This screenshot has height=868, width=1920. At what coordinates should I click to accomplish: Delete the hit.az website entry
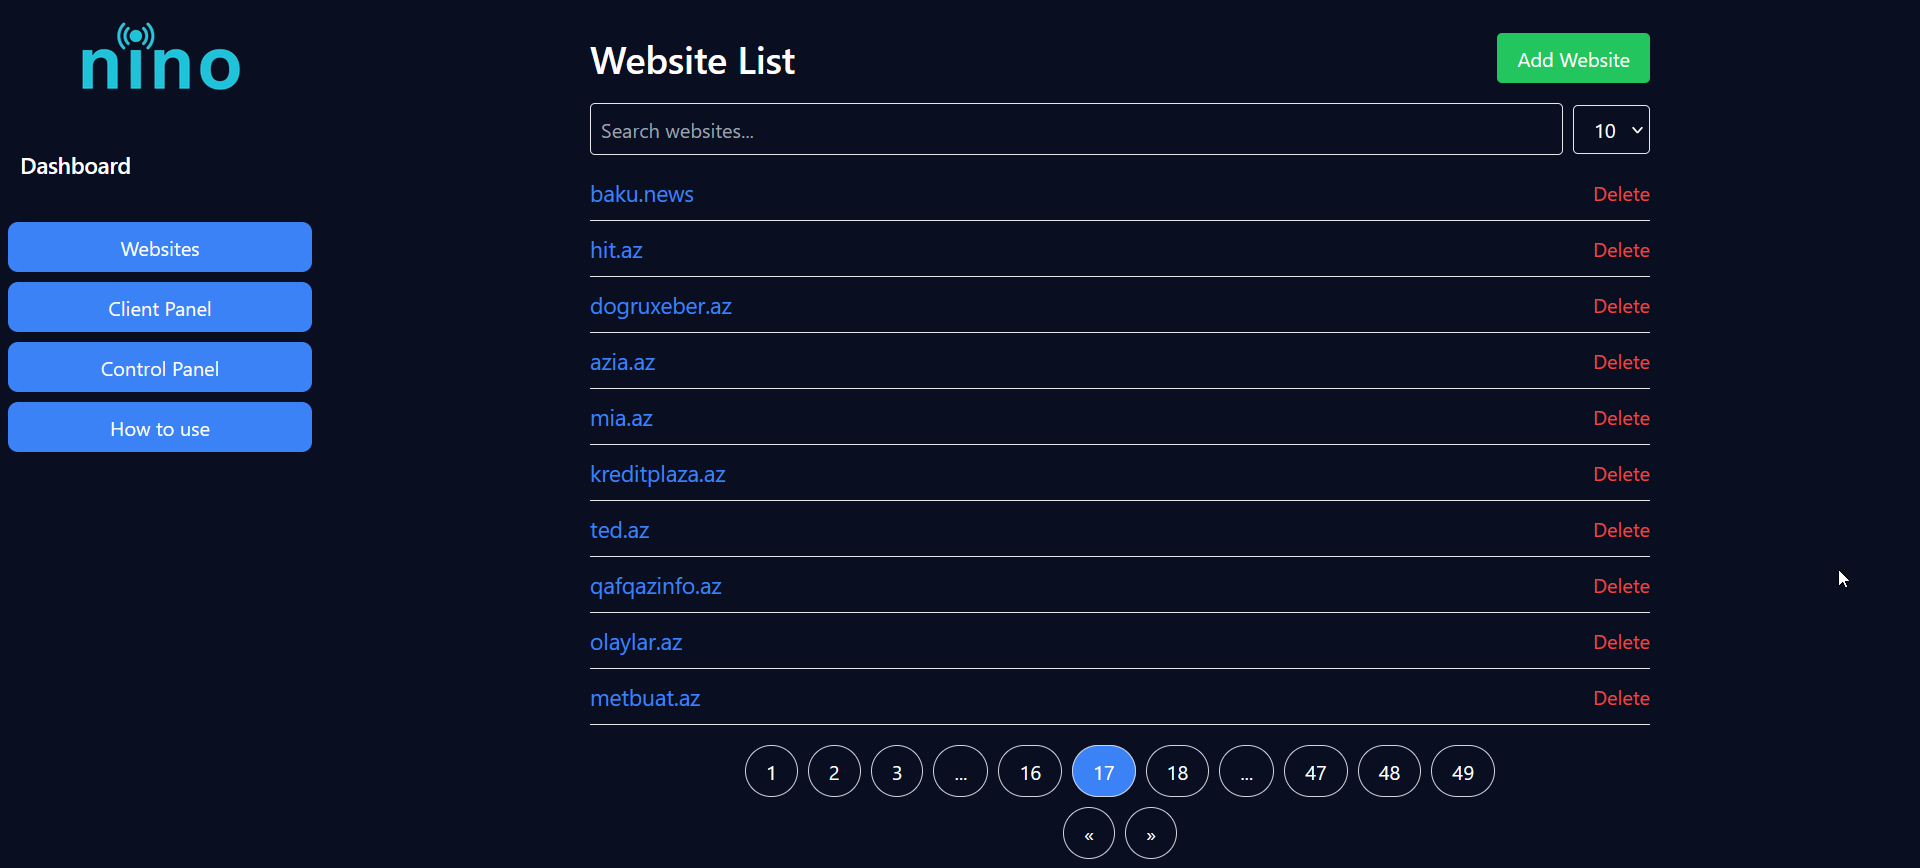pos(1621,250)
